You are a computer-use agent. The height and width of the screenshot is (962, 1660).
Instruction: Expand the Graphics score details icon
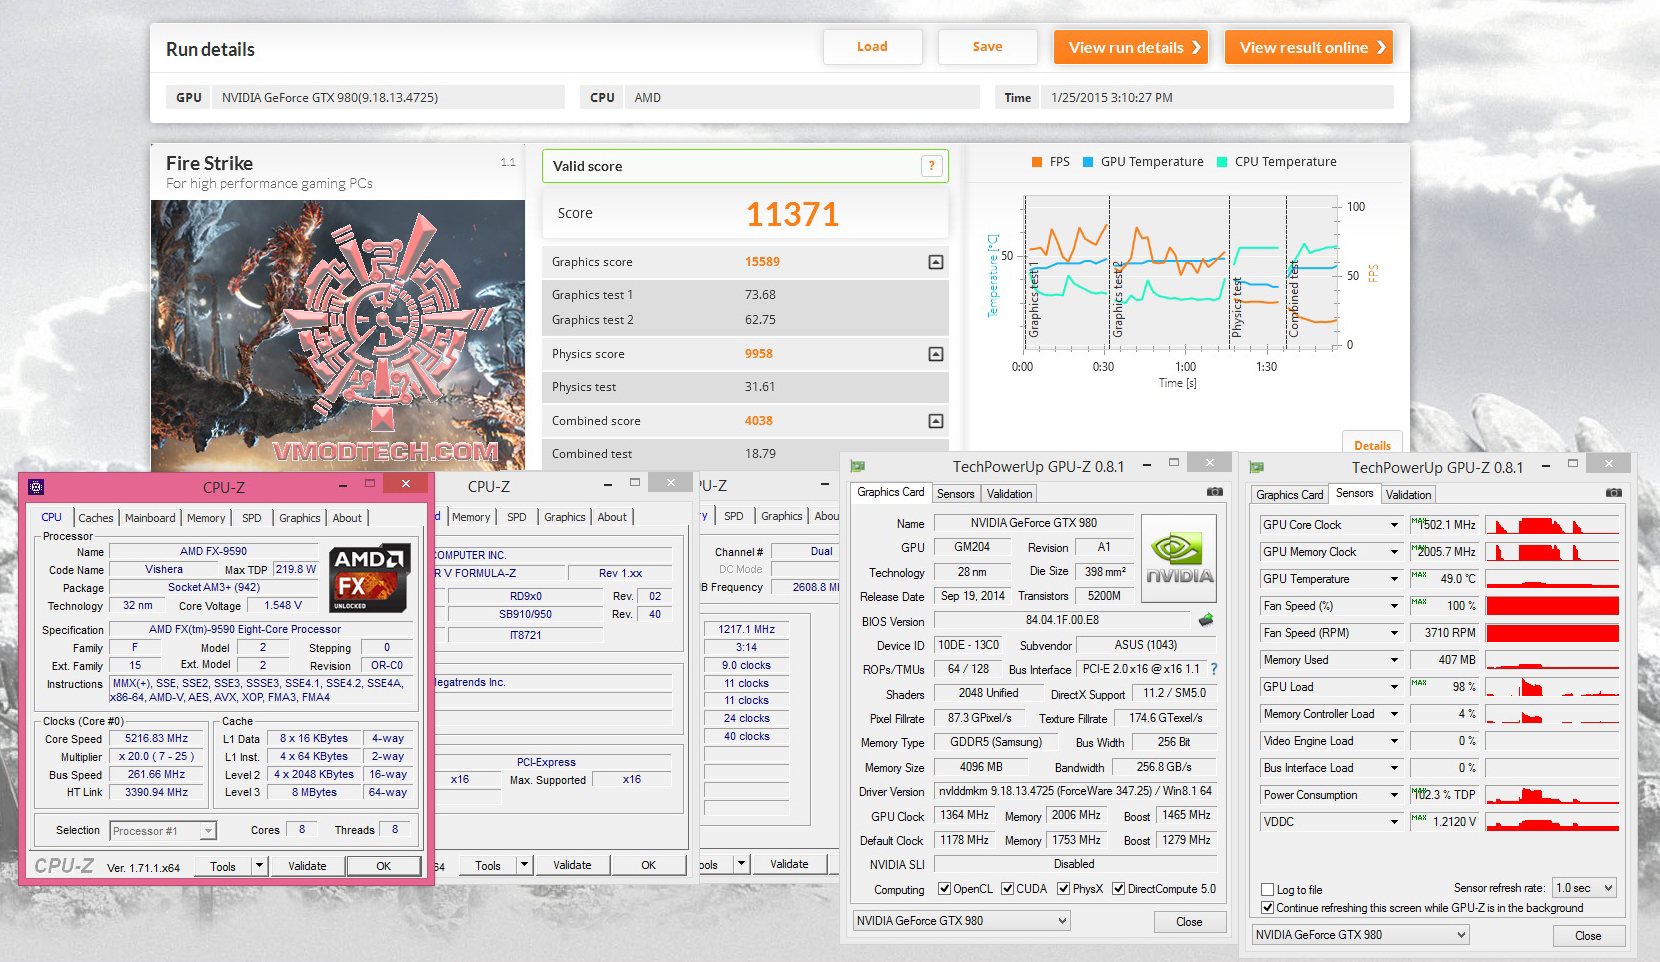(x=935, y=262)
